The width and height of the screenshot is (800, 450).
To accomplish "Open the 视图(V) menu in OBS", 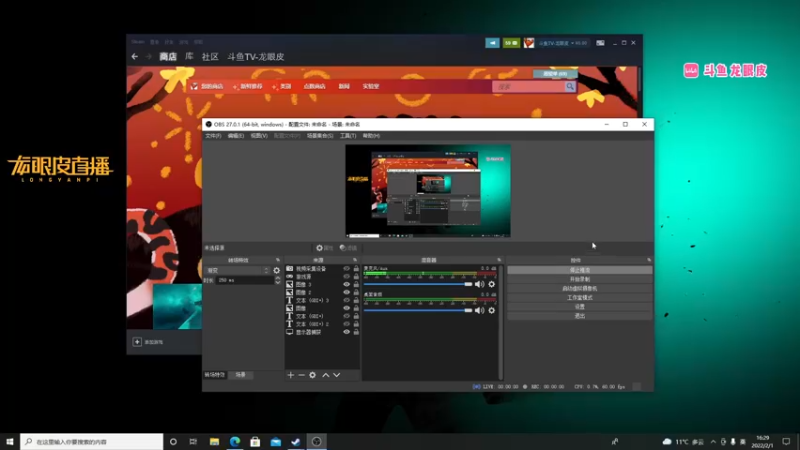I will [259, 136].
